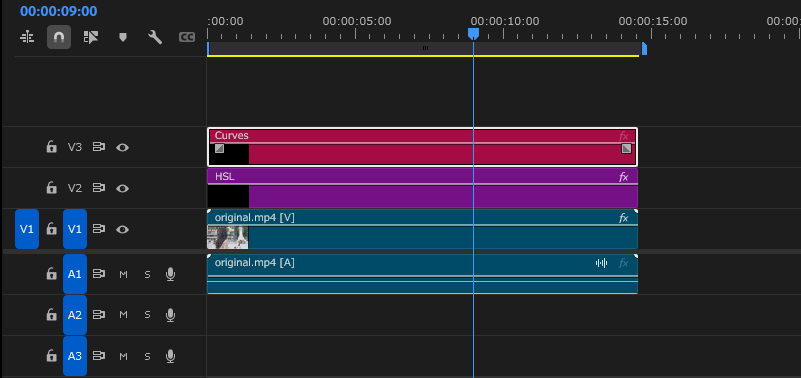Enable voice-over record on track A2

171,315
